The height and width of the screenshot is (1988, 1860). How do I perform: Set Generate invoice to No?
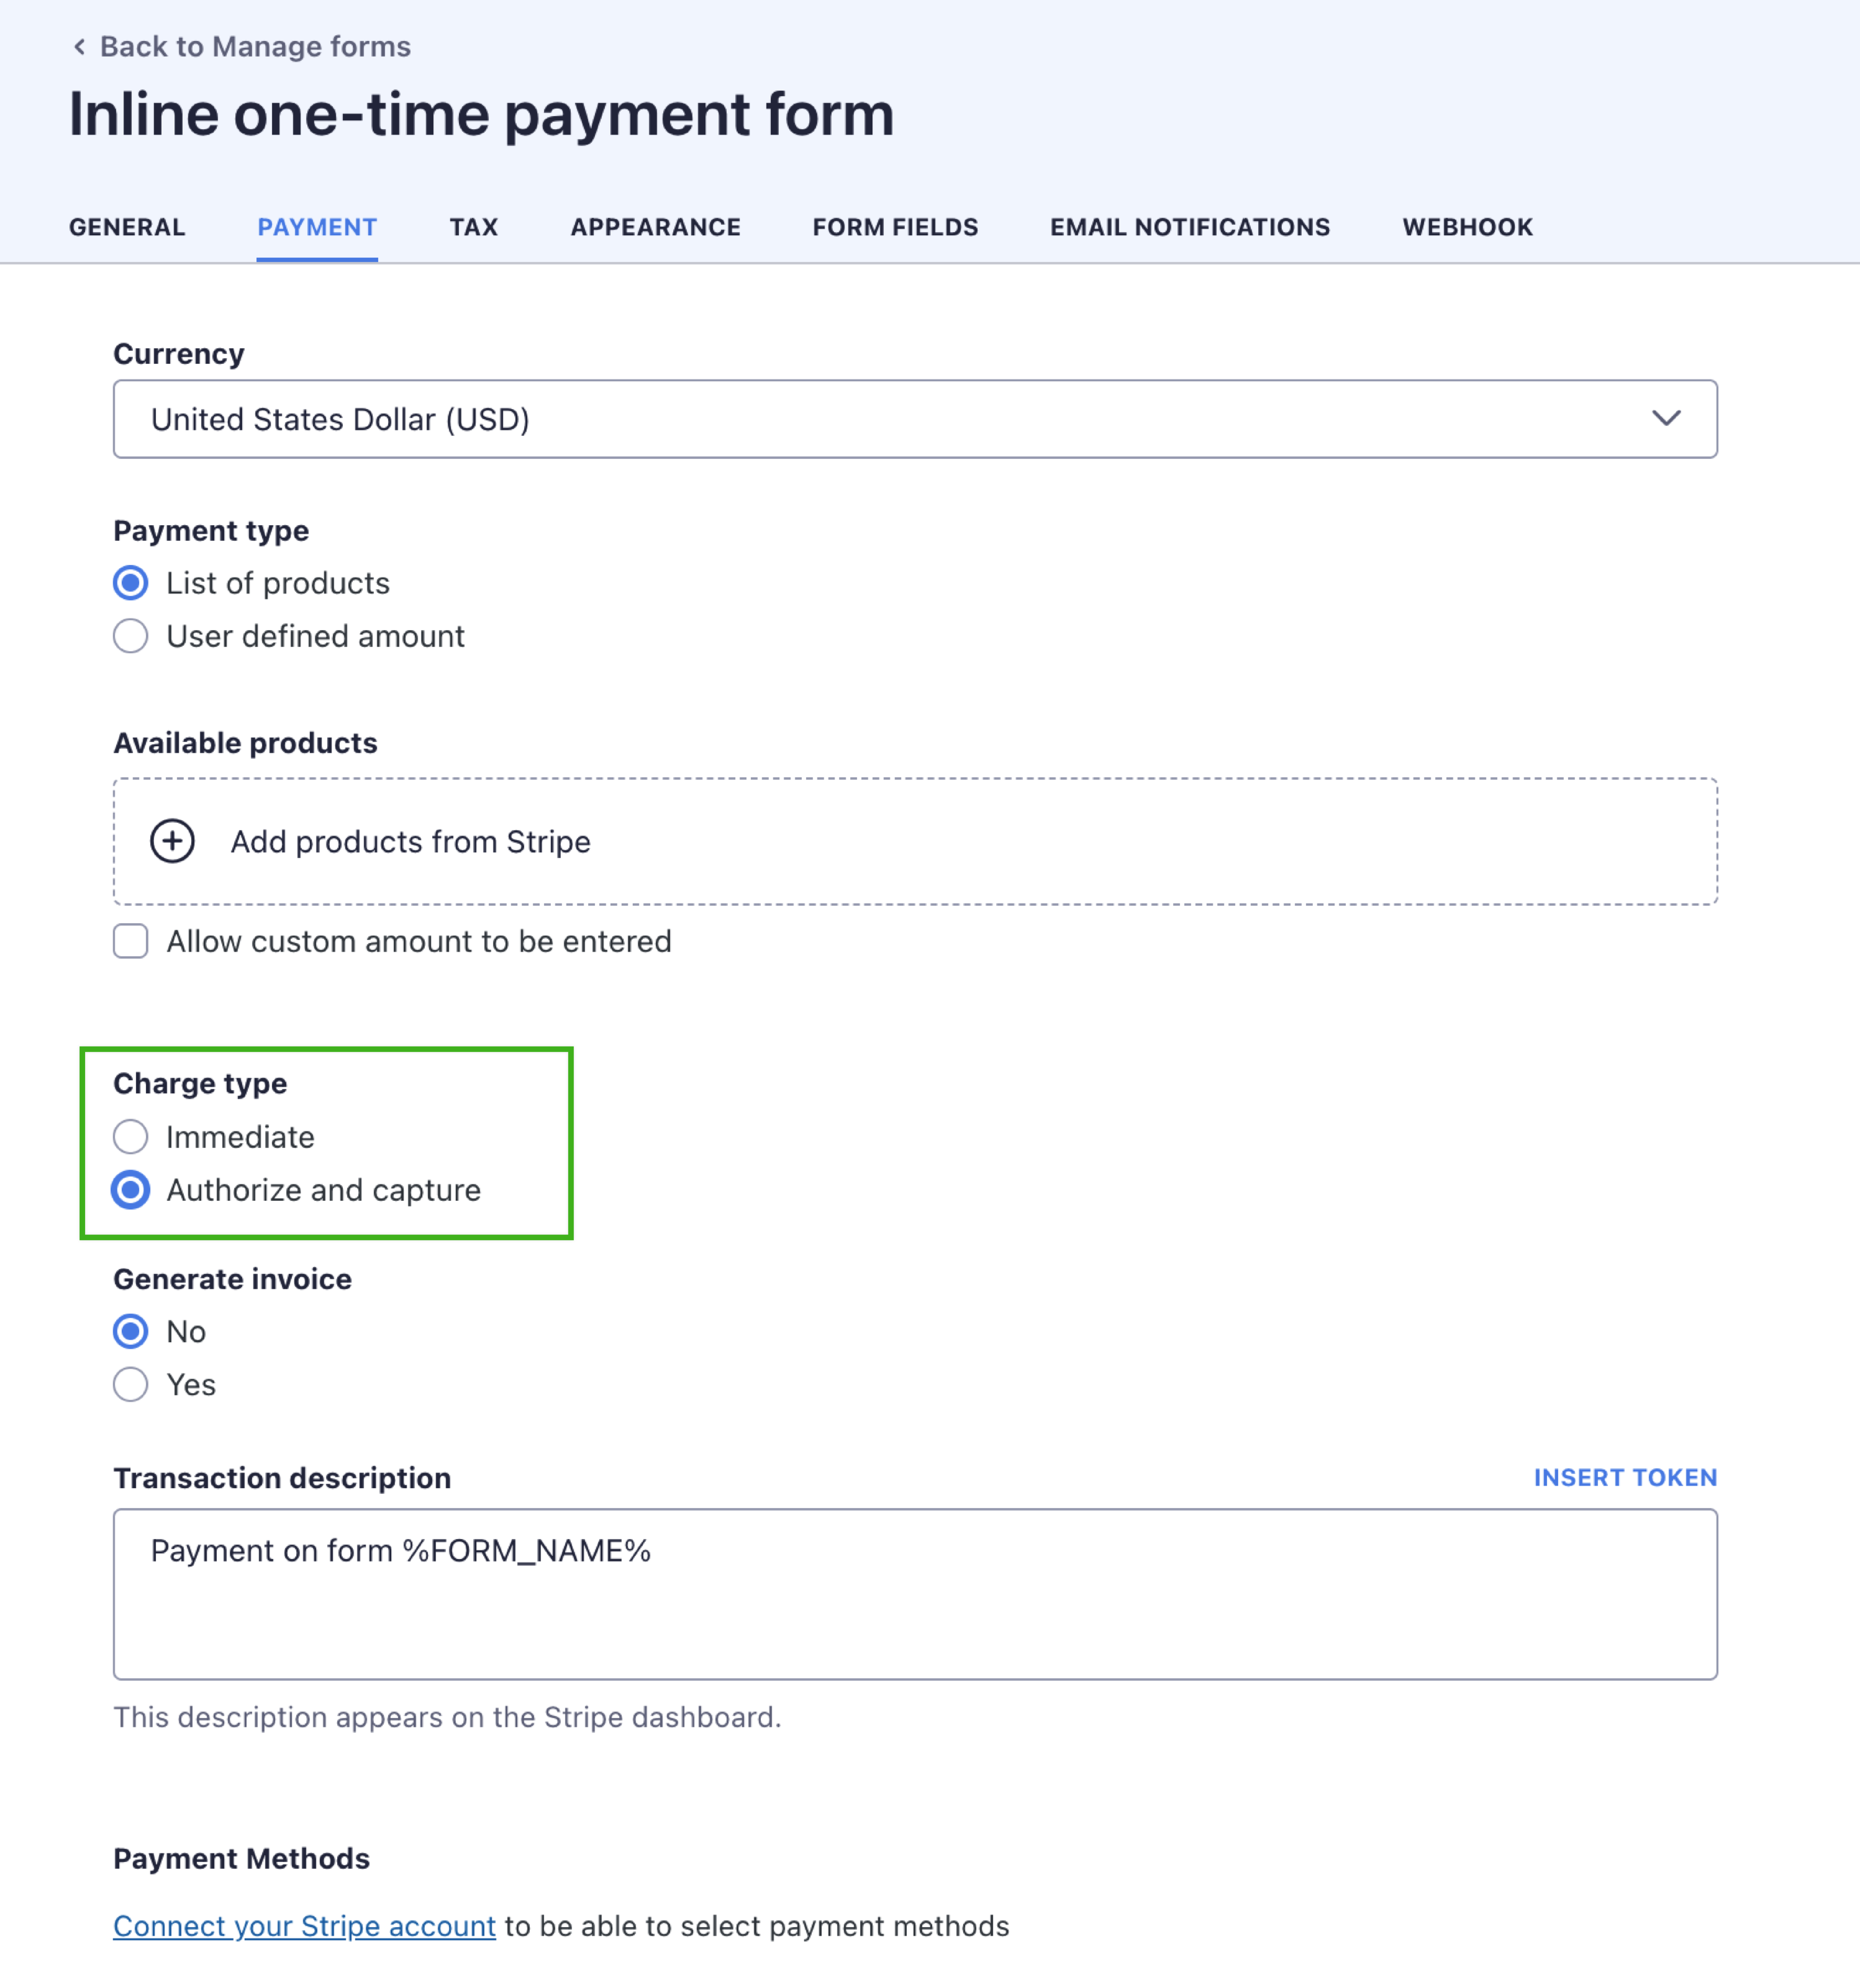click(130, 1331)
